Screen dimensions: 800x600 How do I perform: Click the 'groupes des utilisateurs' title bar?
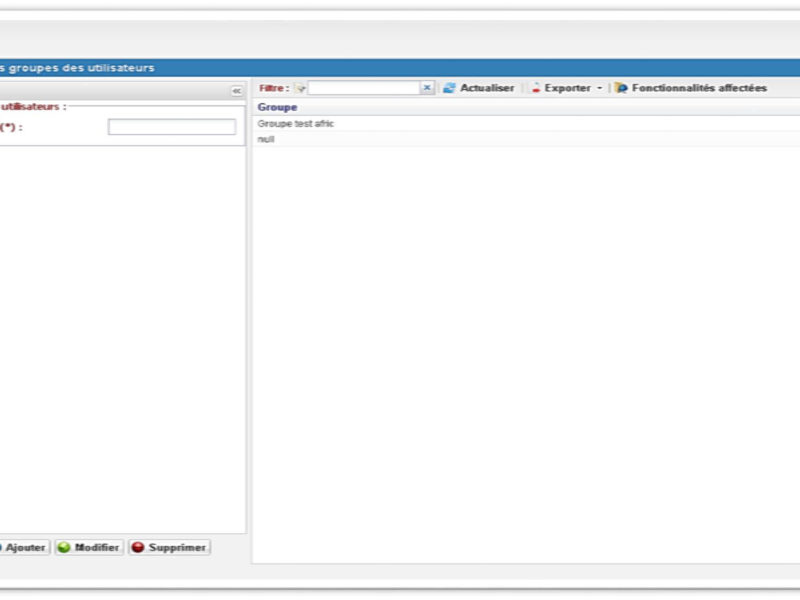tap(80, 68)
